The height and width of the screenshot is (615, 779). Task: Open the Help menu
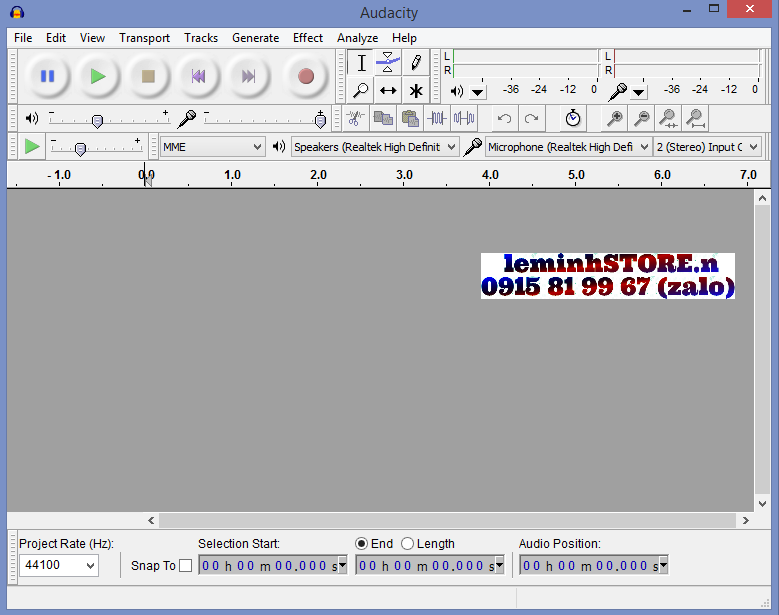(x=404, y=38)
